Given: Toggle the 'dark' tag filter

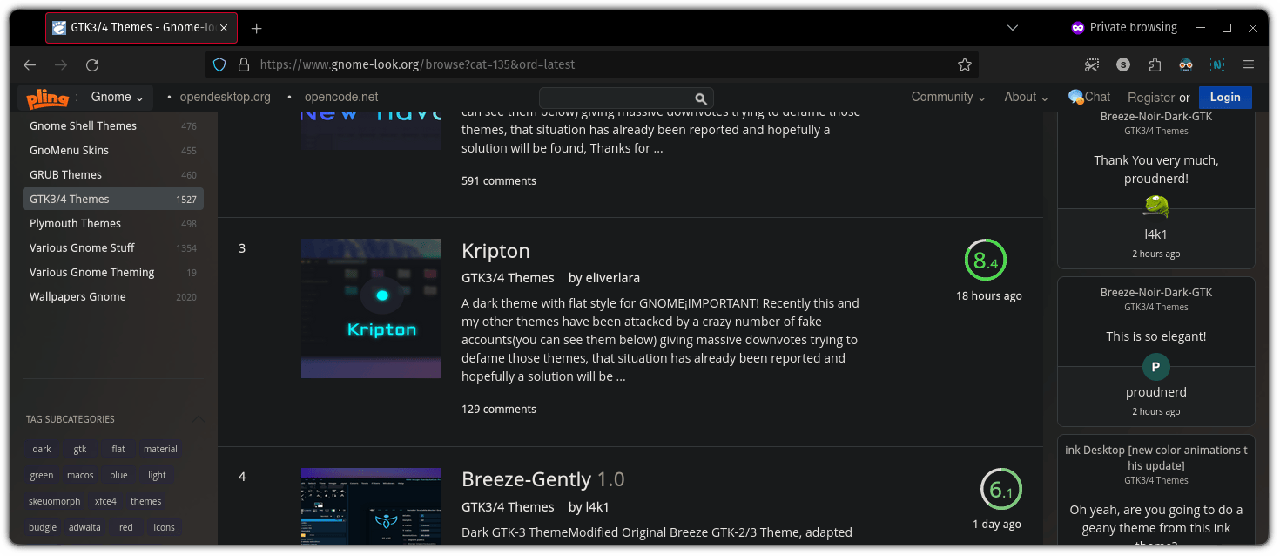Looking at the screenshot, I should [x=42, y=449].
